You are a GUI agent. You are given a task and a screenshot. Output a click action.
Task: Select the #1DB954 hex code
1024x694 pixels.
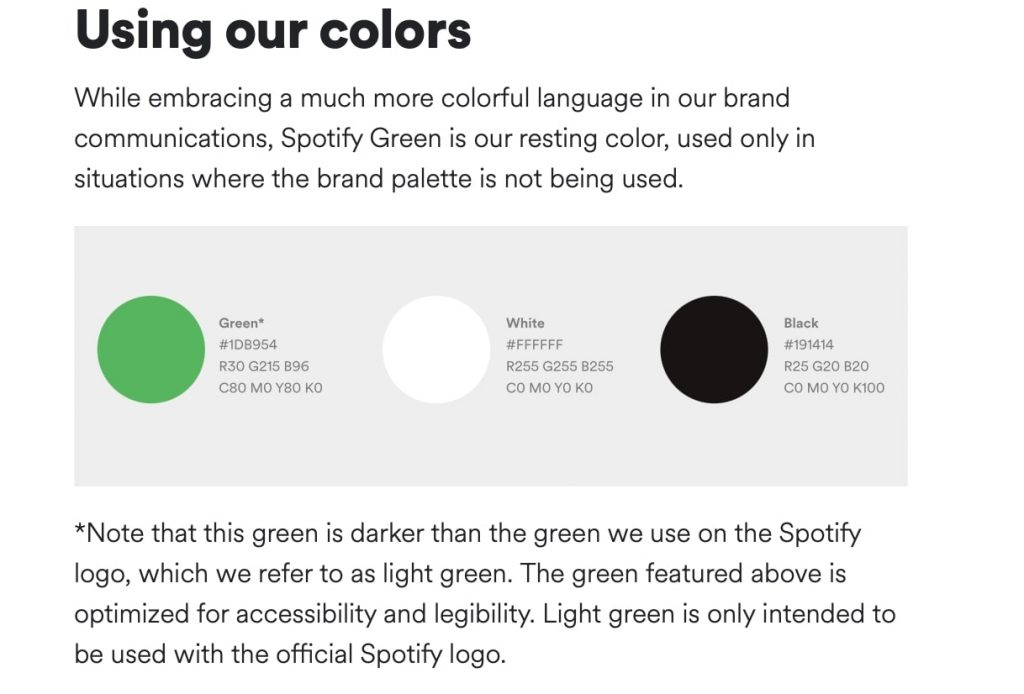tap(248, 345)
